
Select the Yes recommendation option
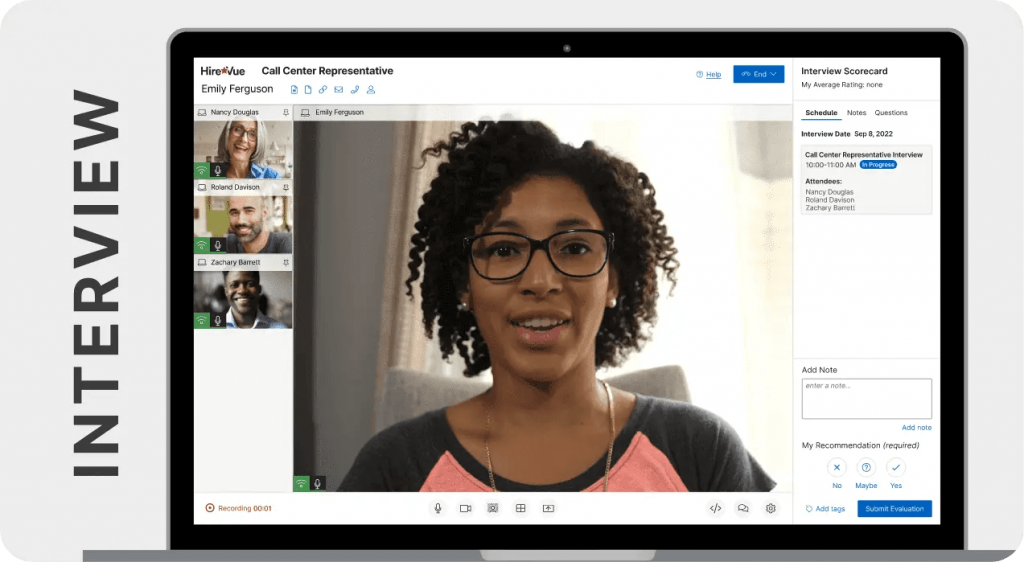pos(896,467)
